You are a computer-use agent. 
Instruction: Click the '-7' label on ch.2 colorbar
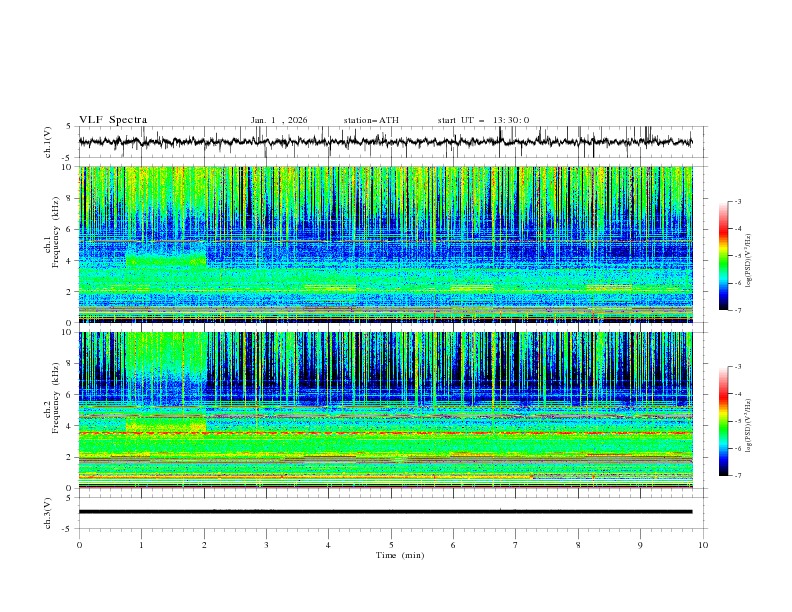coord(737,476)
